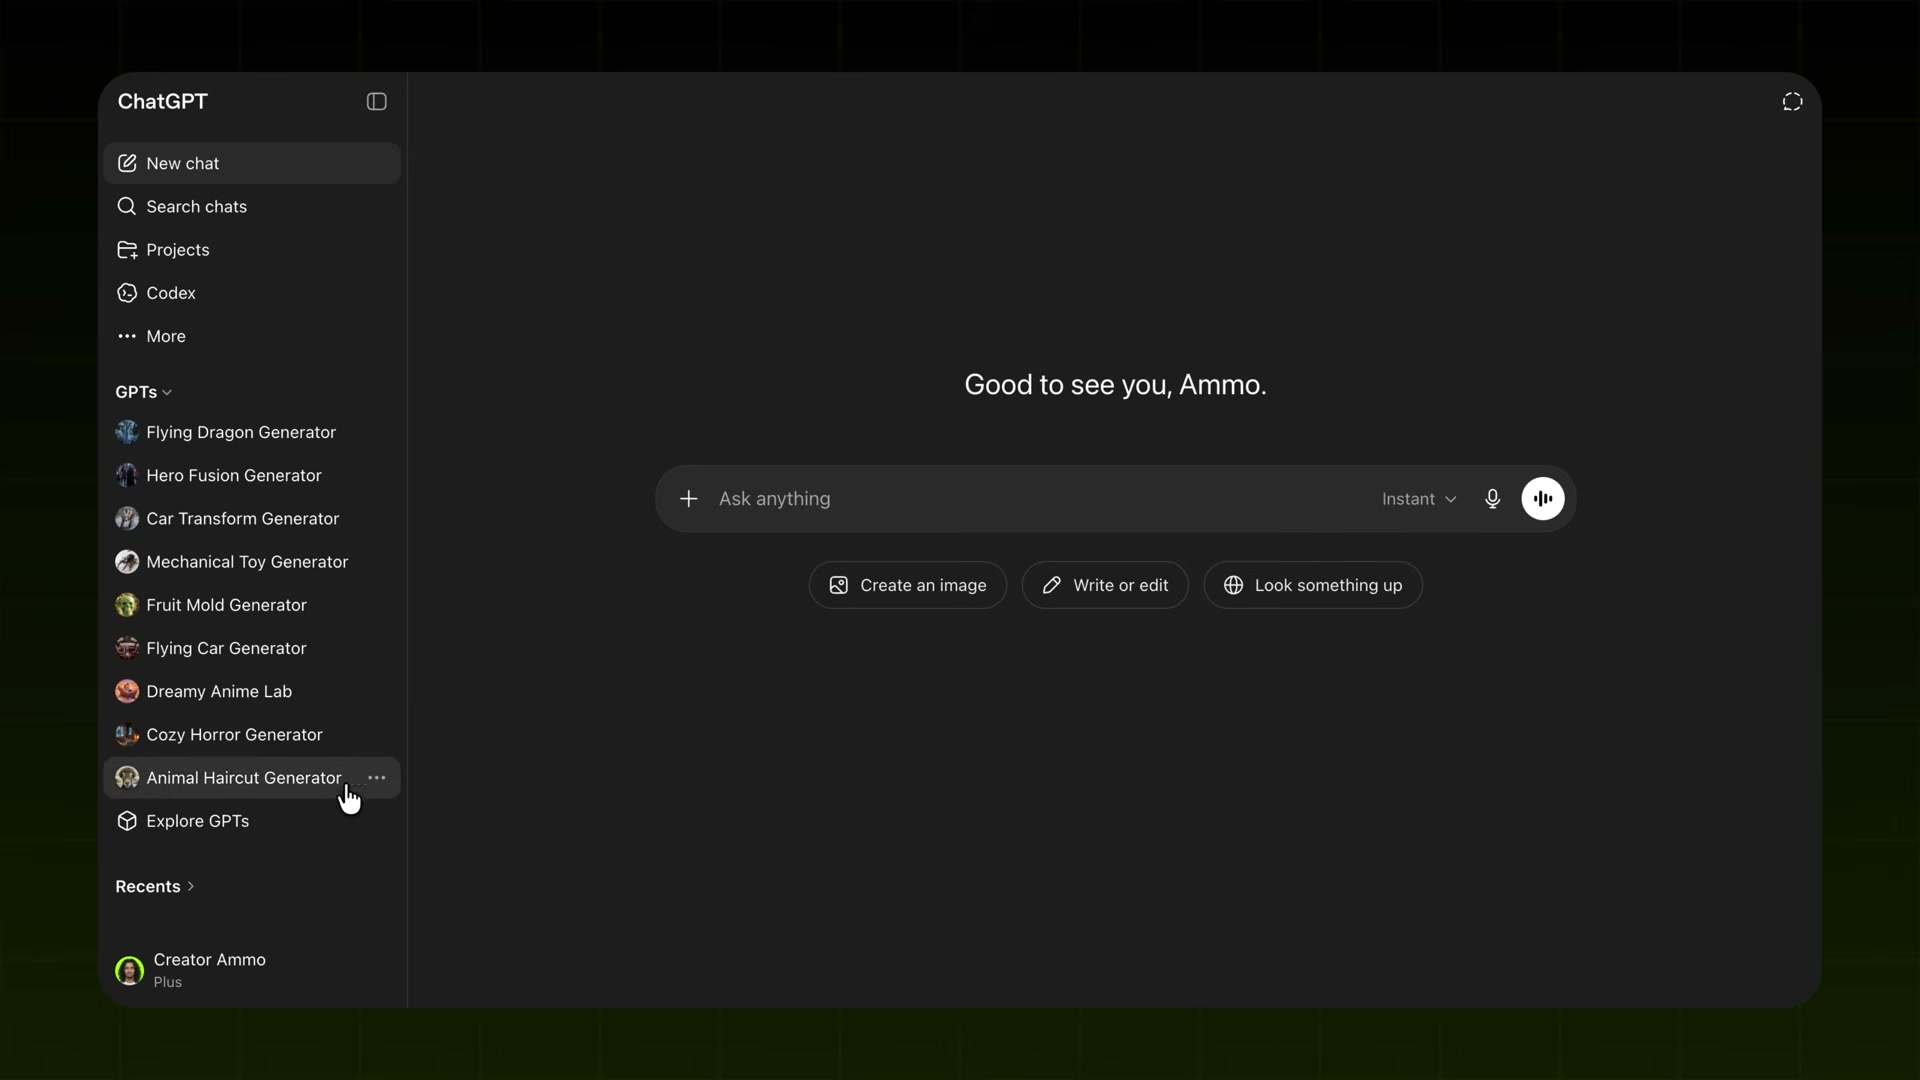Click the Dreamy Anime Lab avatar
This screenshot has width=1920, height=1080.
click(127, 691)
